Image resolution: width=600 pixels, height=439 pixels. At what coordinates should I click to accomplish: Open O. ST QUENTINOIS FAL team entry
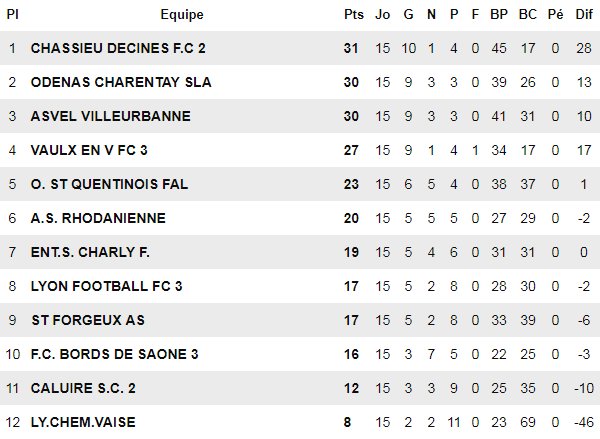coord(109,184)
